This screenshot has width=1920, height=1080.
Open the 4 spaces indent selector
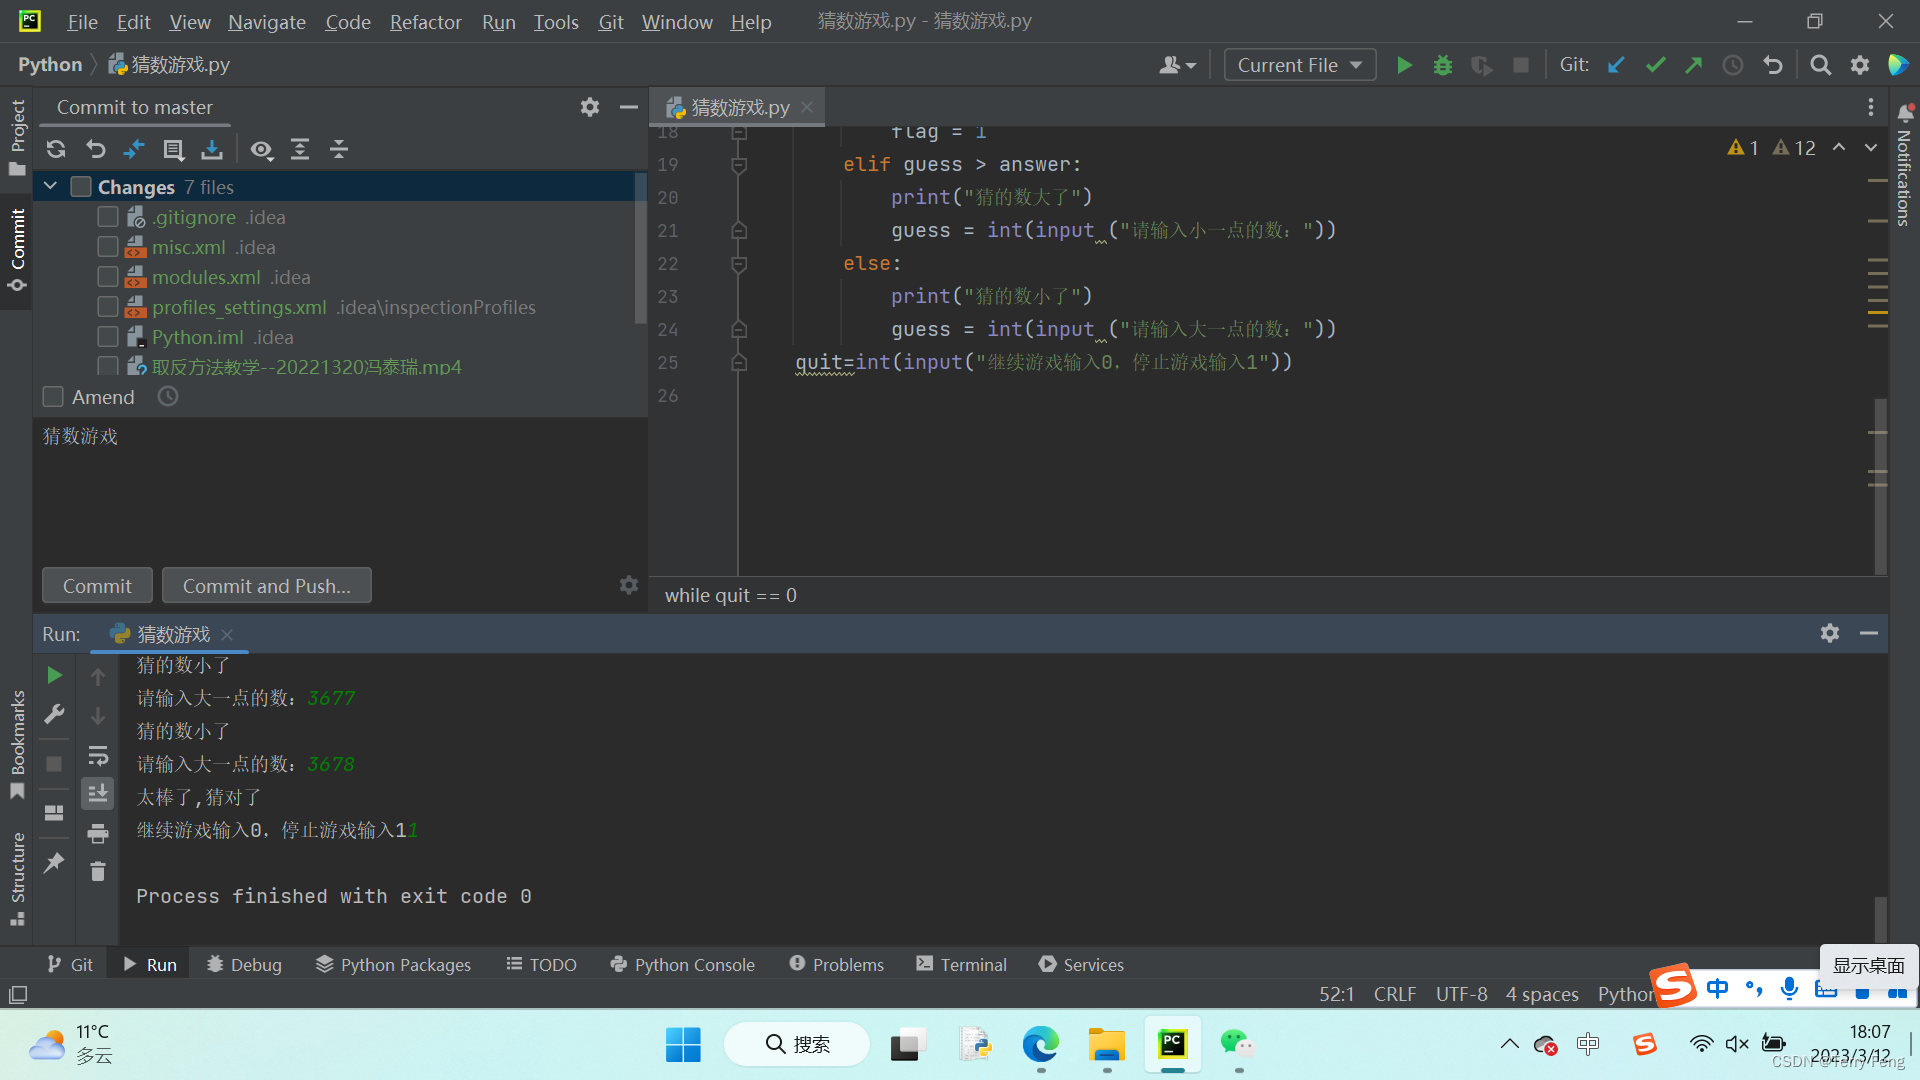(x=1542, y=994)
